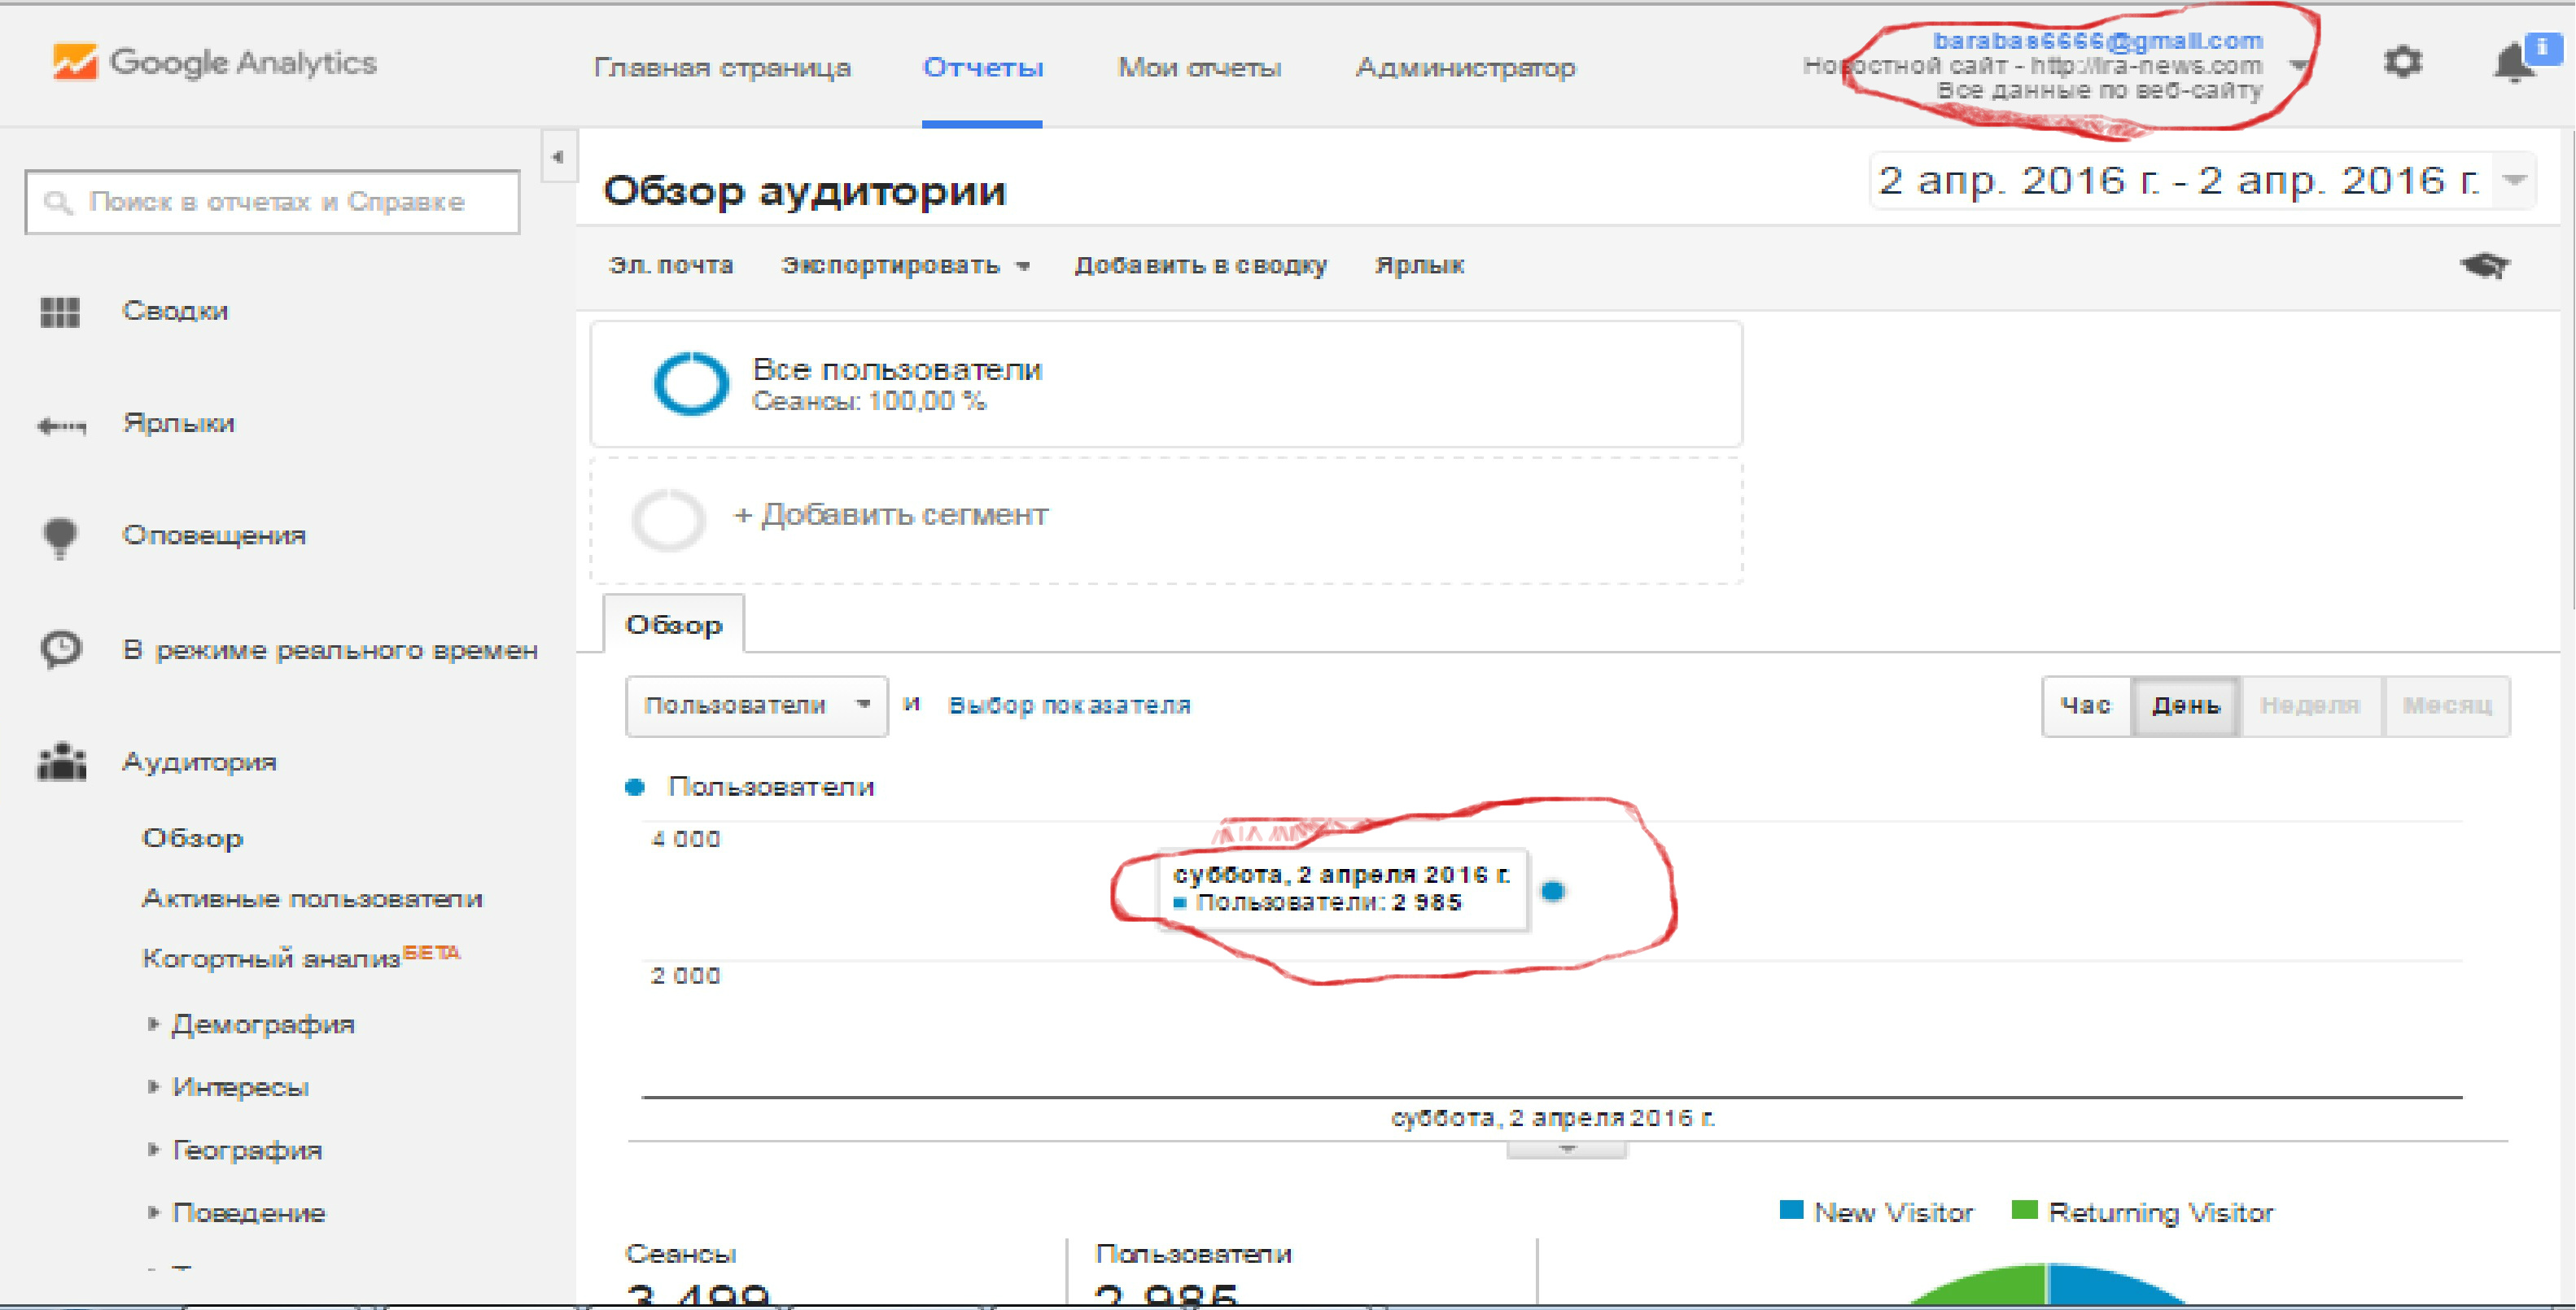Open Аудитория section in sidebar
Screen dimensions: 2576x1310
tap(199, 762)
